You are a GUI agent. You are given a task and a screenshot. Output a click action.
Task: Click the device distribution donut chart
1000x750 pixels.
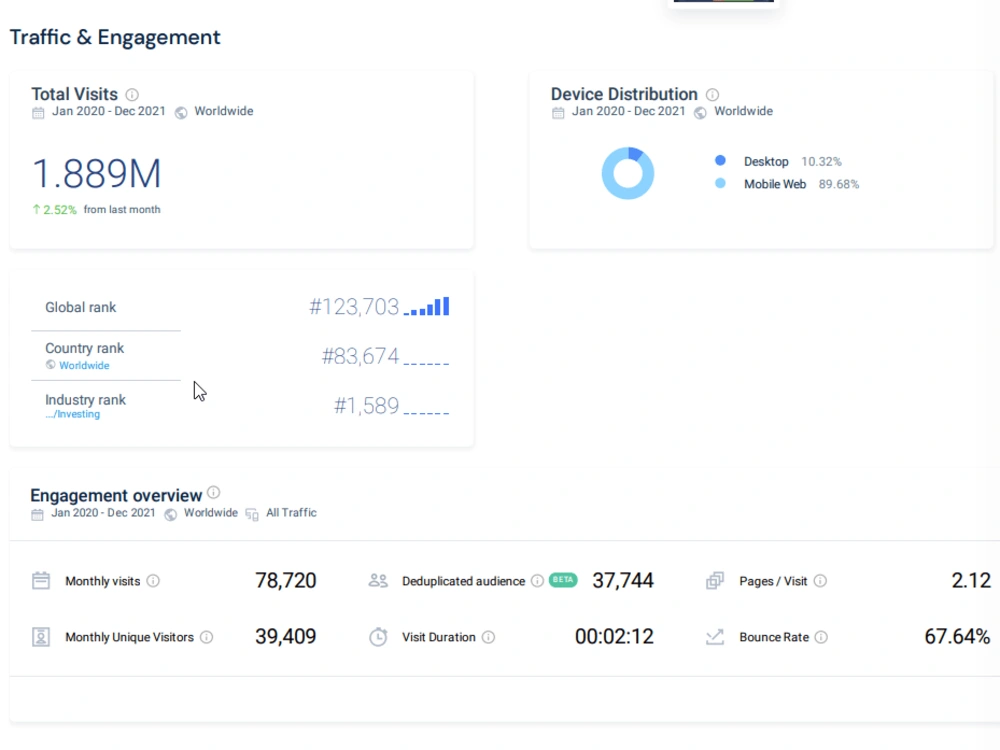pyautogui.click(x=628, y=173)
